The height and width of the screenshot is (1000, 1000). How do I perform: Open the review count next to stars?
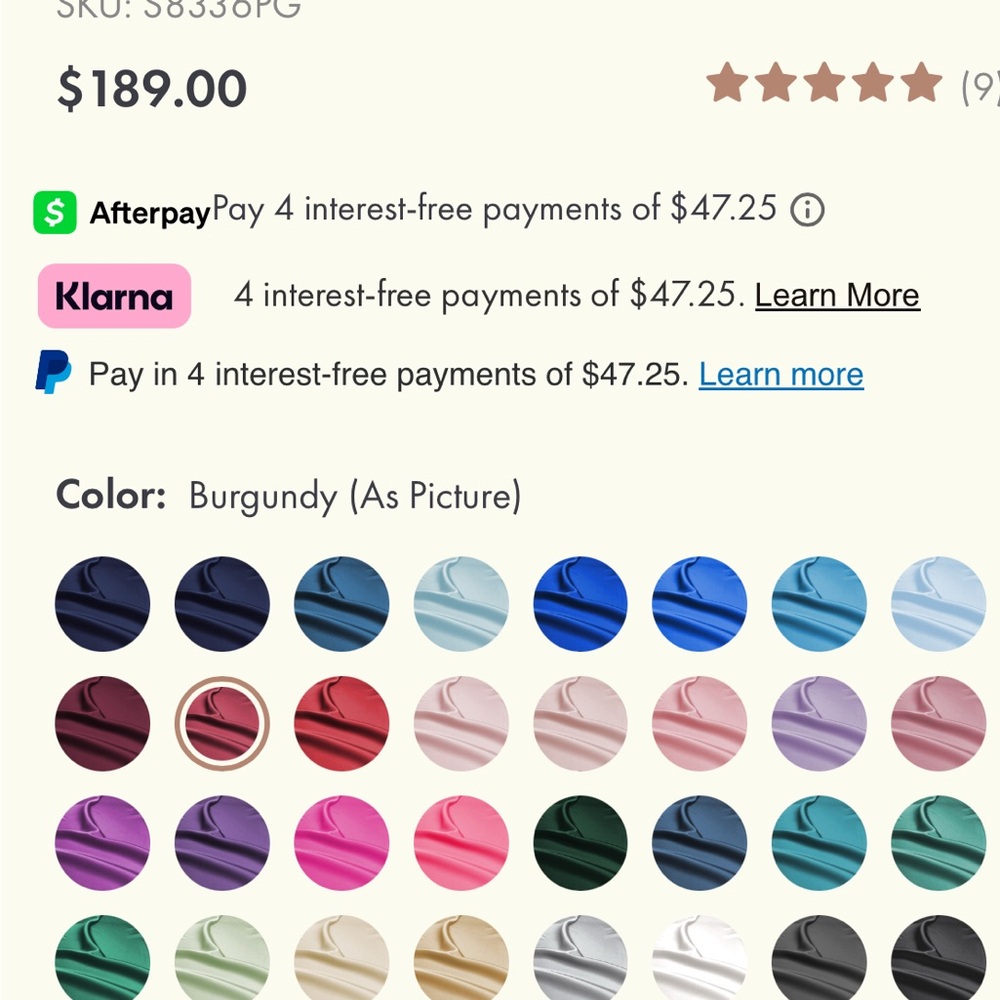pyautogui.click(x=981, y=86)
